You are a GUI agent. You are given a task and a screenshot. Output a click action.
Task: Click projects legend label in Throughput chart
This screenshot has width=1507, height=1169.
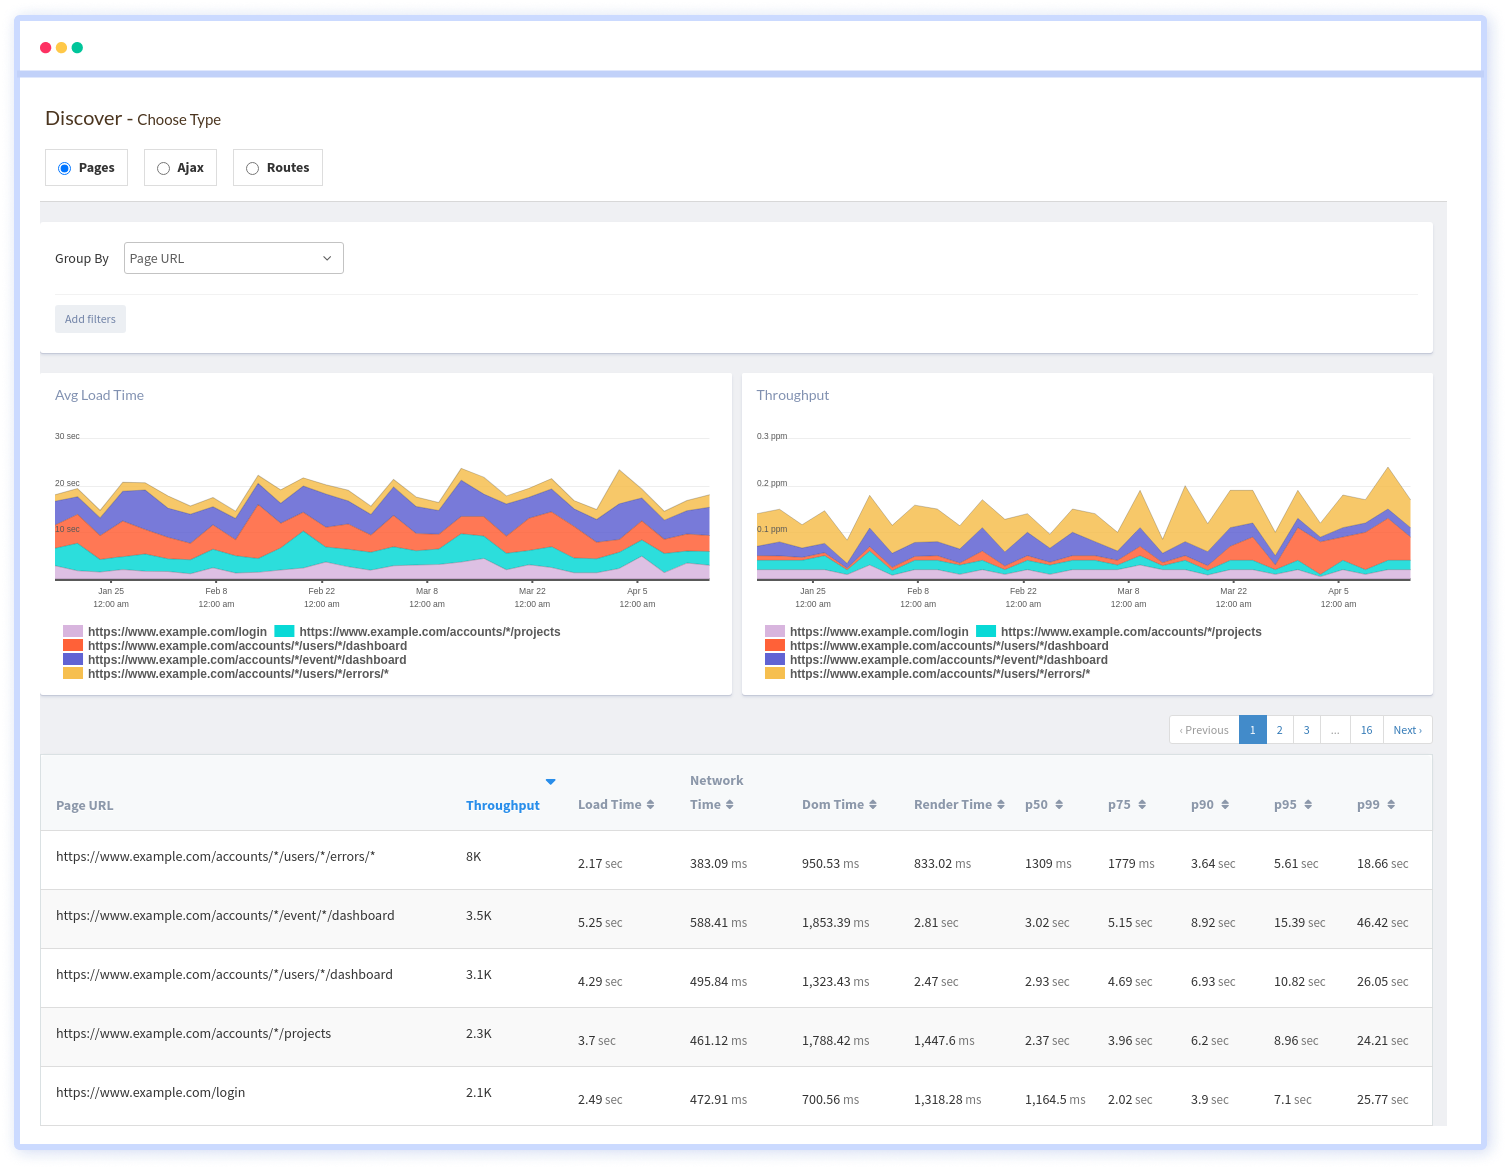tap(1131, 632)
